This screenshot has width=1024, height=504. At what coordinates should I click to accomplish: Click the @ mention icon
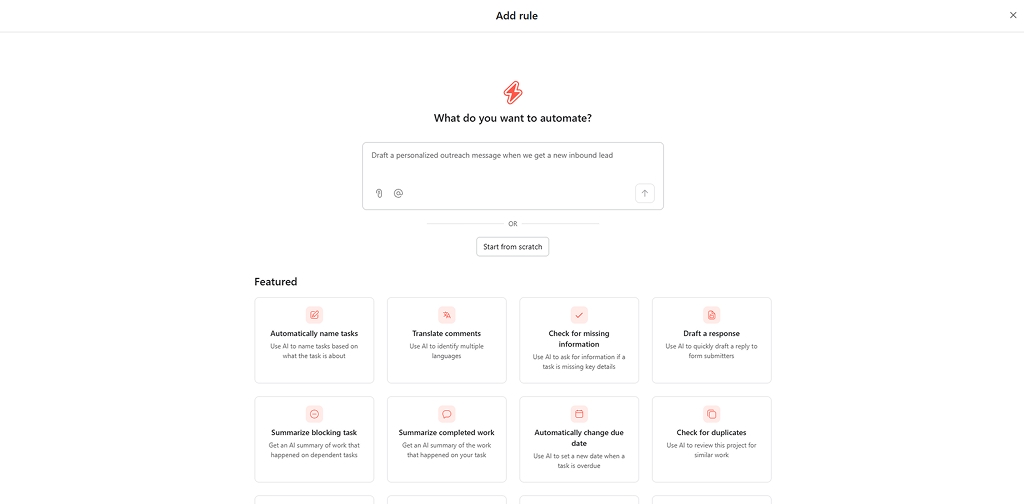398,193
